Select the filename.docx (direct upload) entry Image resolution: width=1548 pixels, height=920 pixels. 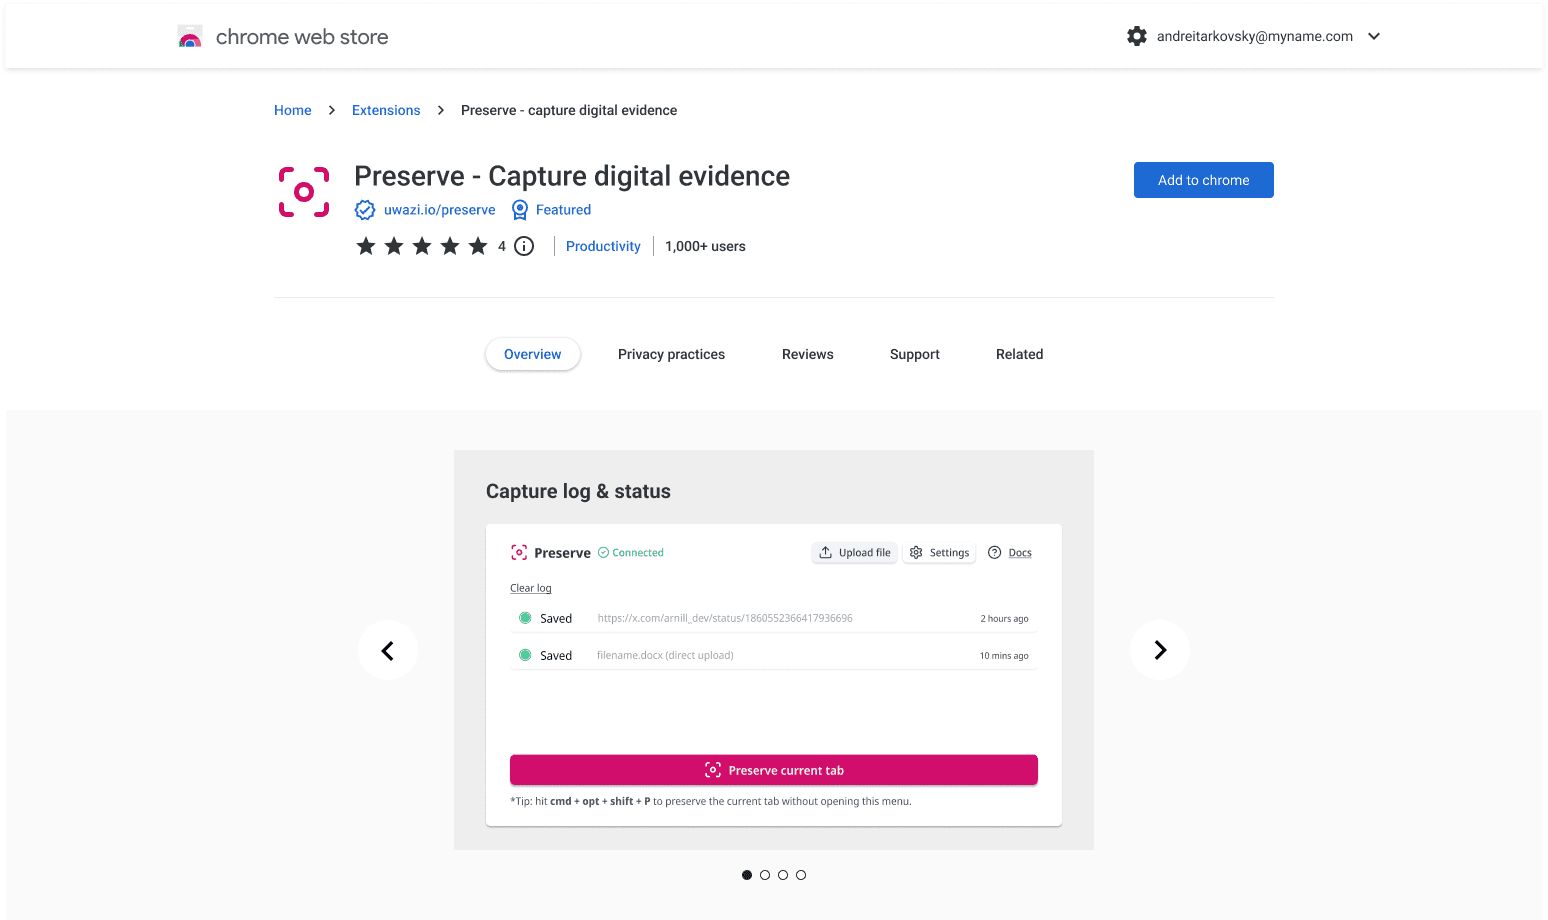(x=665, y=656)
